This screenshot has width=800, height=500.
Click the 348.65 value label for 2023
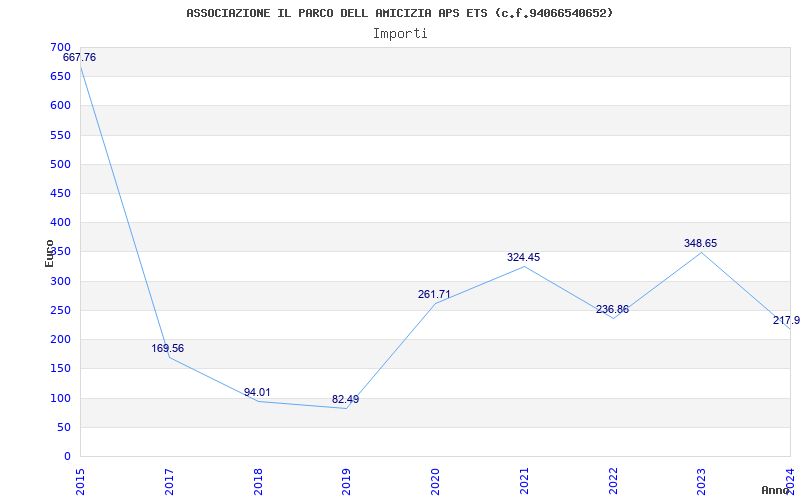point(701,243)
